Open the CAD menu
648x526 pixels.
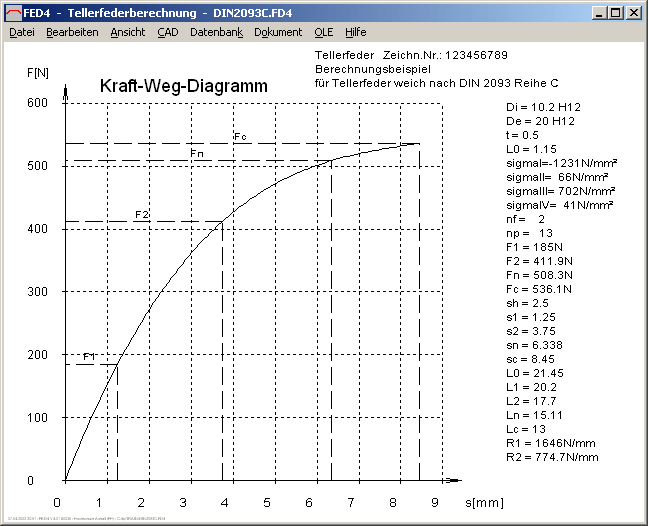(168, 32)
